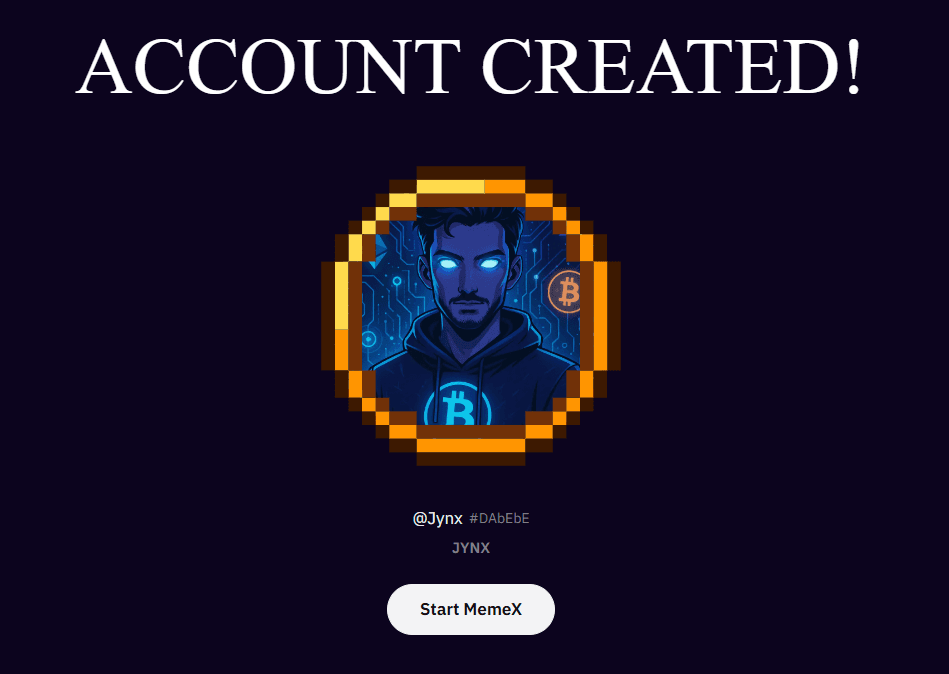Click the Ethereum diamond at the avatar's left edge

coord(381,251)
